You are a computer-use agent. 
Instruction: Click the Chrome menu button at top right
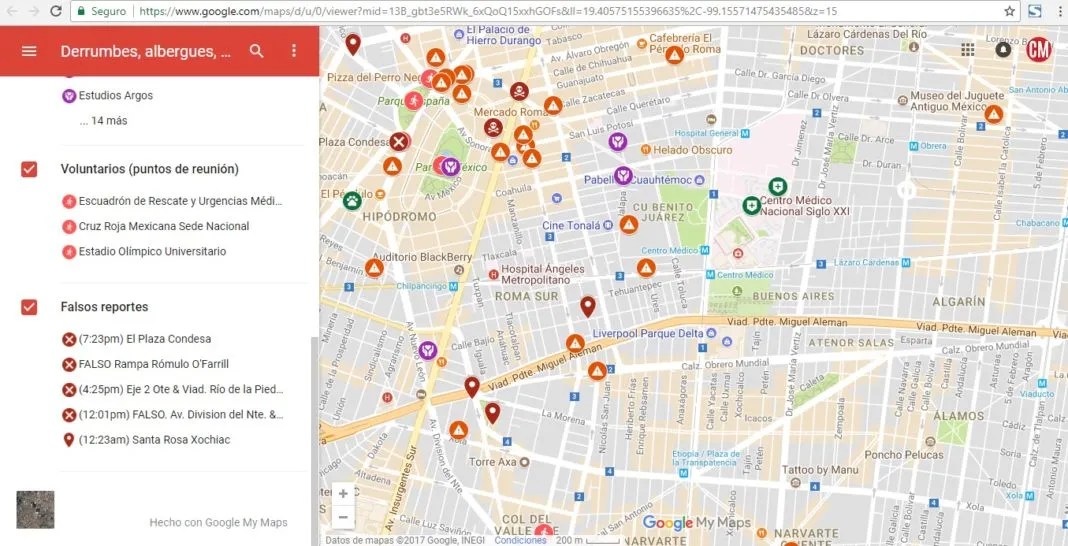tap(1058, 11)
